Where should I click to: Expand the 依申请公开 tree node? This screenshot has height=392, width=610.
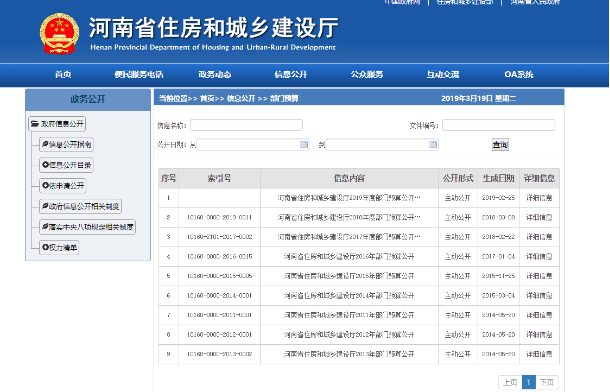45,186
